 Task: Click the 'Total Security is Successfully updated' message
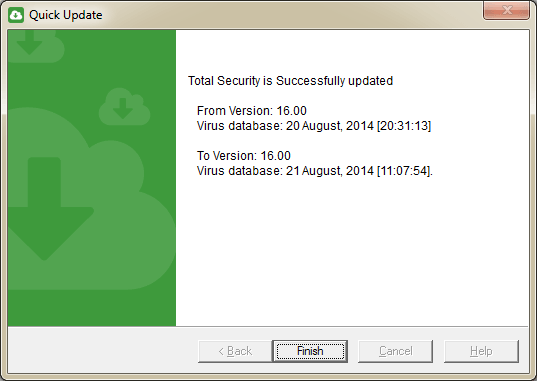pyautogui.click(x=290, y=81)
